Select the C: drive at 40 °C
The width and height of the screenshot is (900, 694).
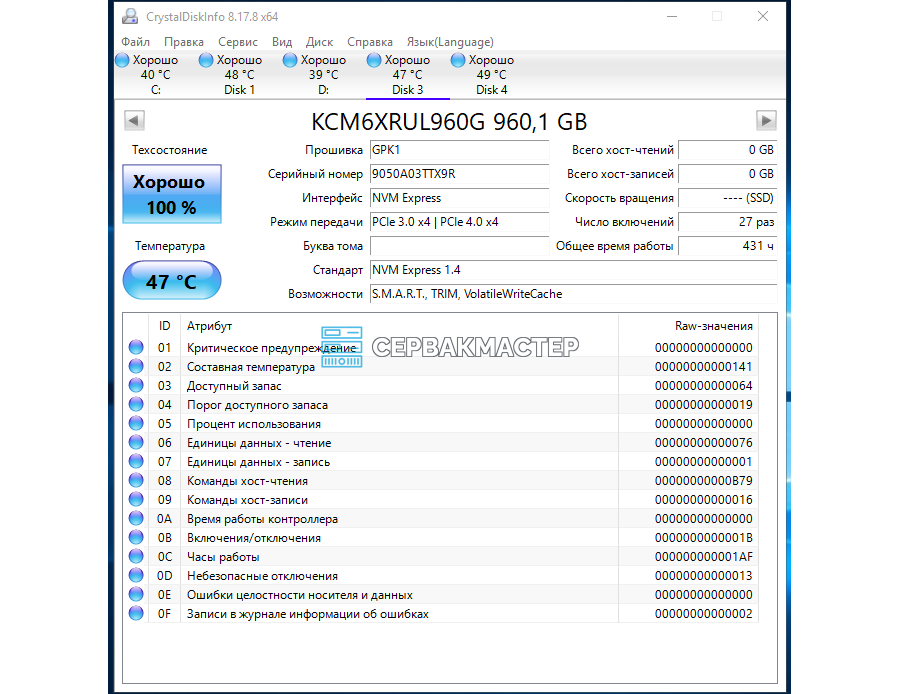point(156,75)
